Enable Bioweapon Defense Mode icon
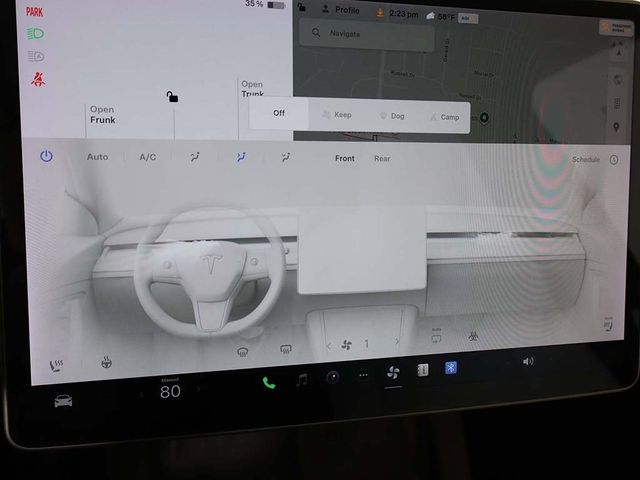The image size is (640, 480). coord(473,336)
